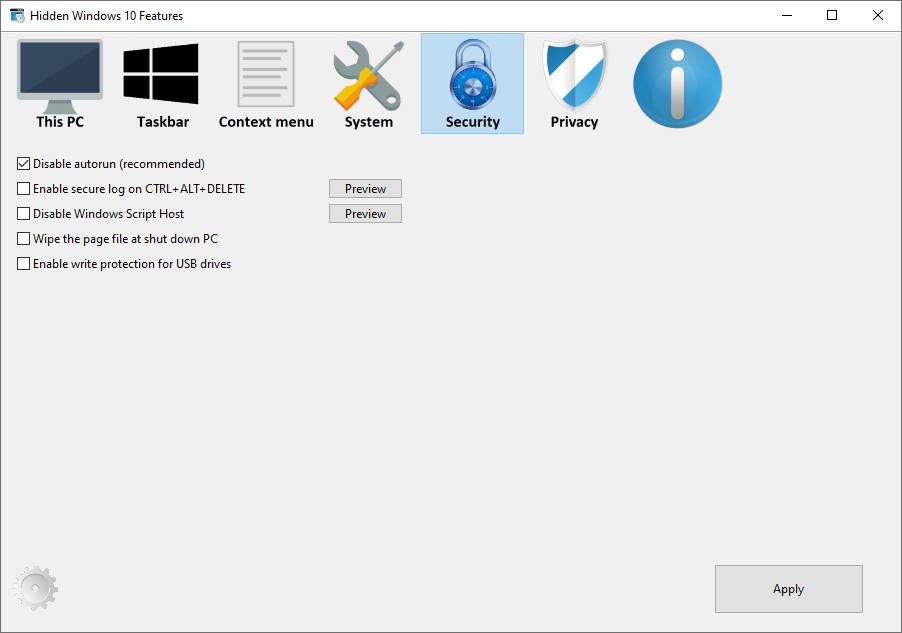The image size is (902, 633).
Task: Open the Privacy shield category
Action: coord(574,84)
